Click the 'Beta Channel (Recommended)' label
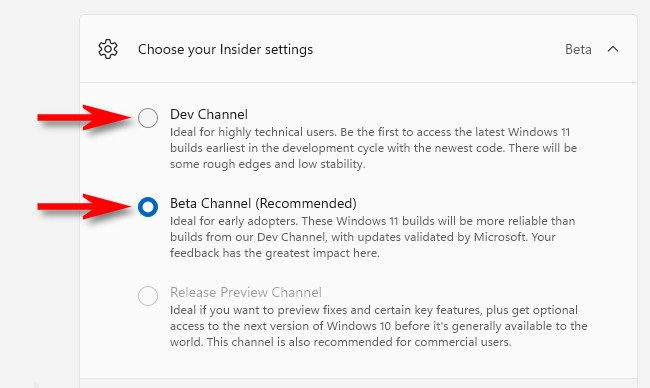Screen dimensions: 650x388 [263, 204]
